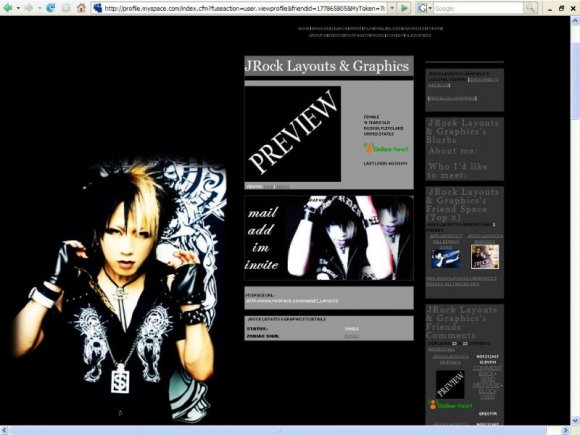Open the second top friend's framed thumbnail
This screenshot has width=580, height=435.
[x=485, y=256]
